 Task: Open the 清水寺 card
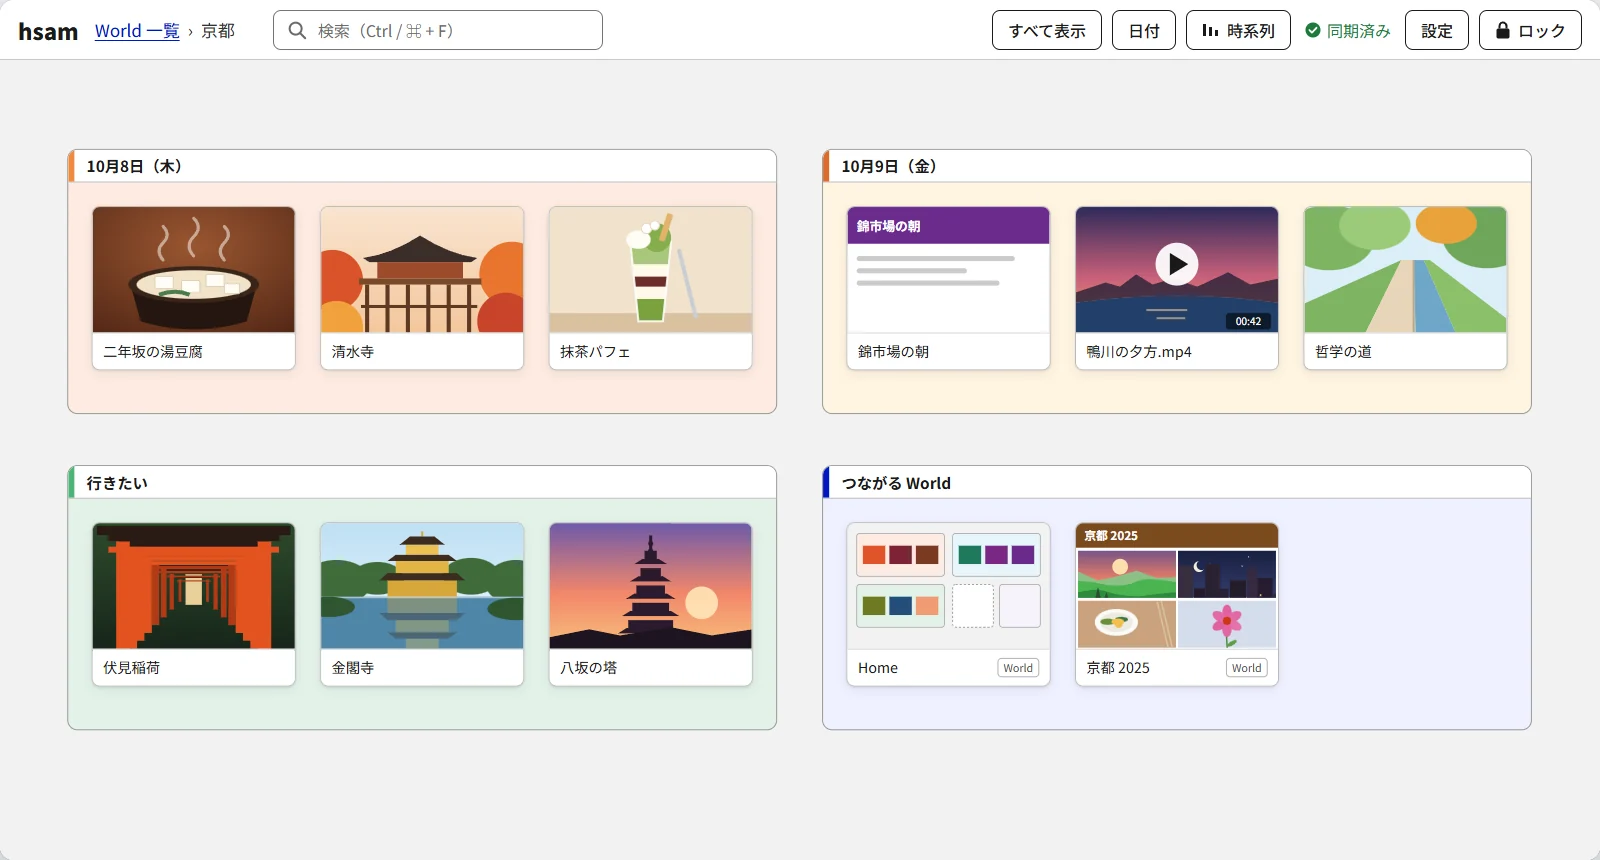click(422, 288)
